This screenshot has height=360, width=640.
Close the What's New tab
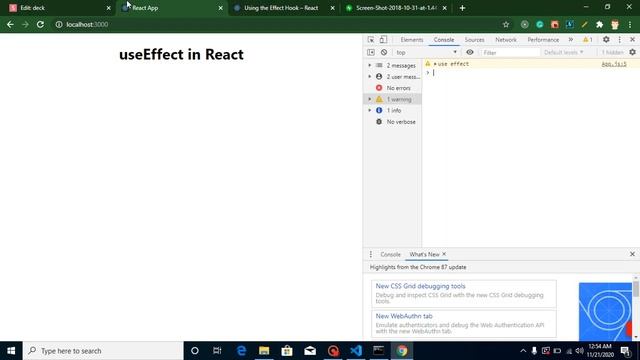444,254
